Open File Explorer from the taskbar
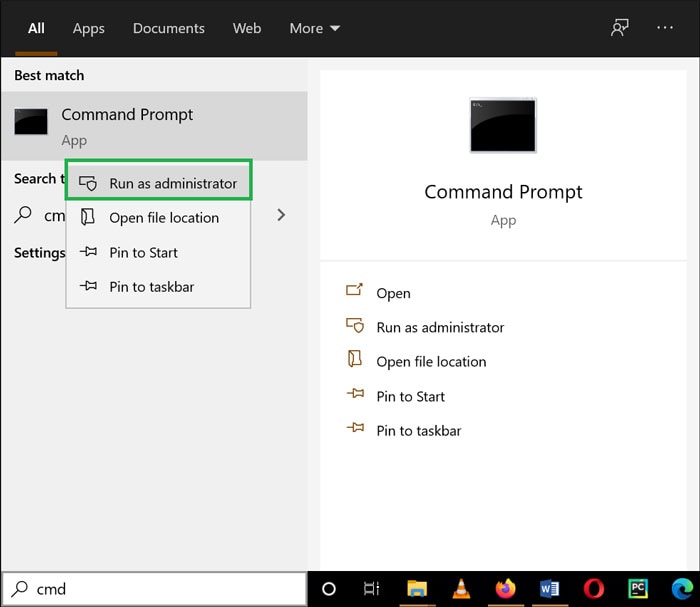The image size is (700, 607). coord(416,589)
